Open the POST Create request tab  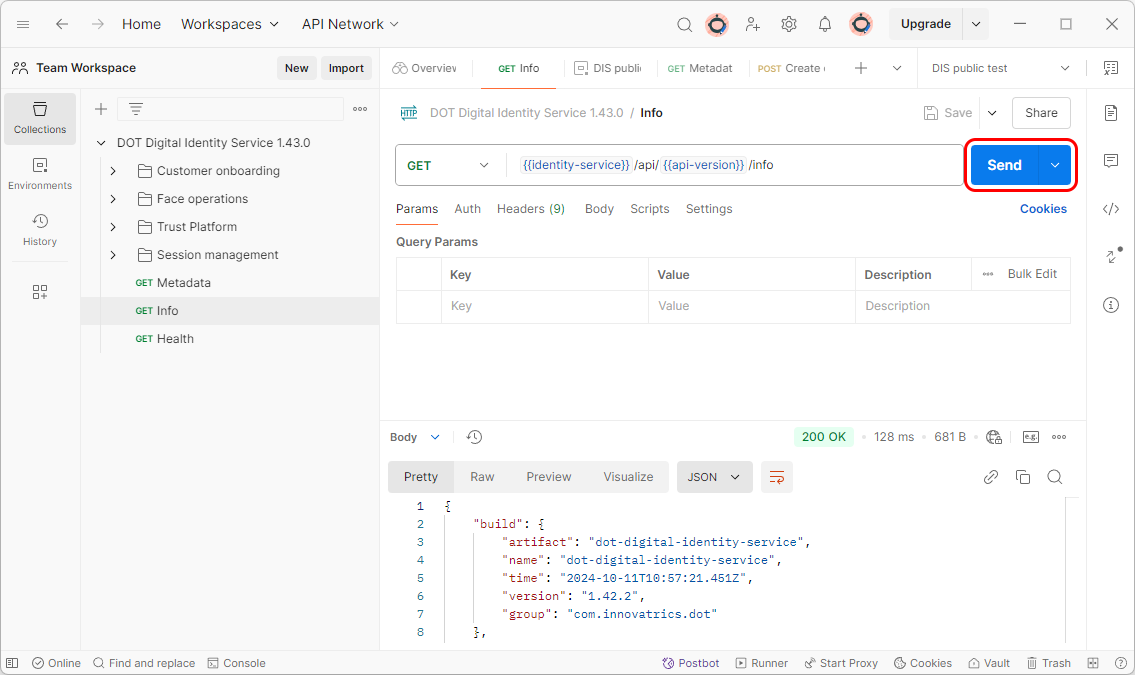pos(791,68)
